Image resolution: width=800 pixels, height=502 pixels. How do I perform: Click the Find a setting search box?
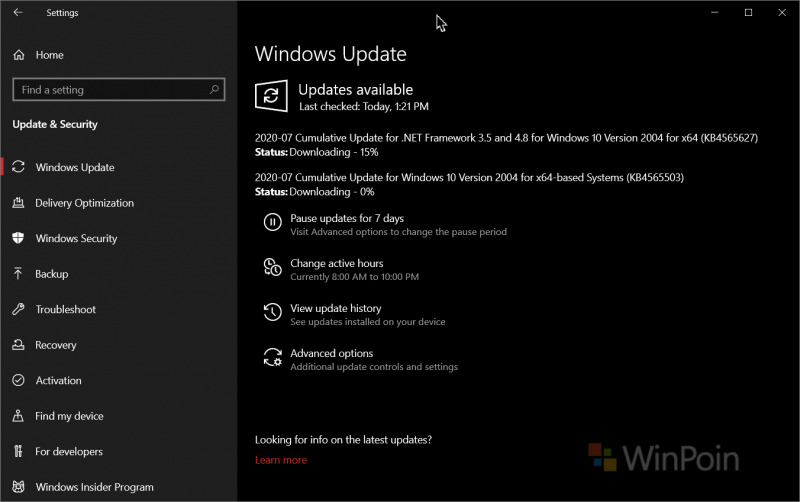click(x=118, y=90)
